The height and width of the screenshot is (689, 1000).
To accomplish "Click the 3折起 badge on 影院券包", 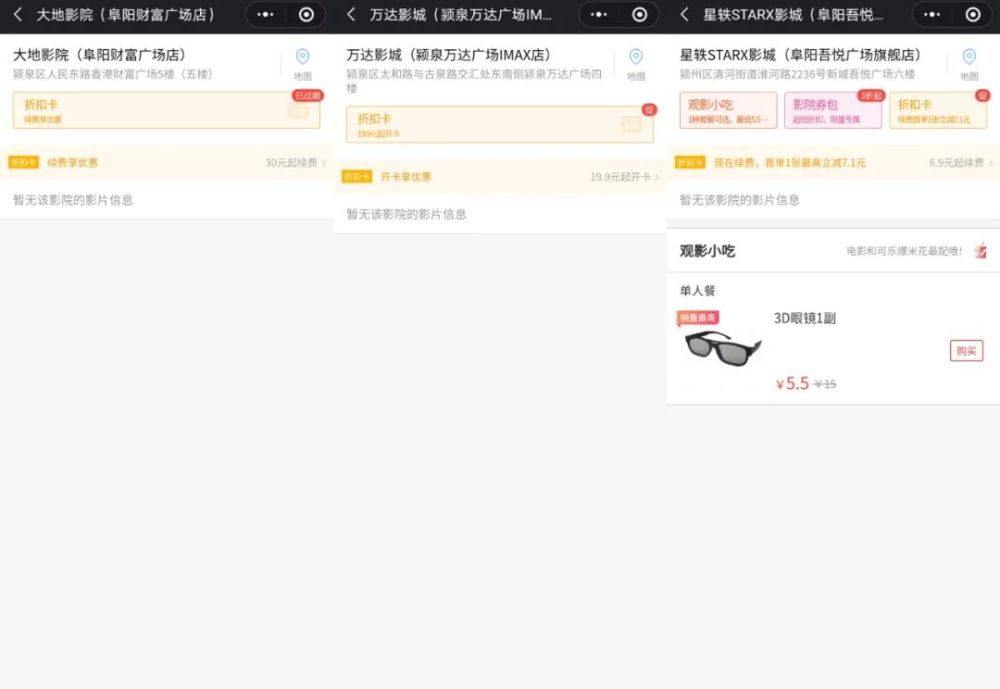I will [871, 96].
